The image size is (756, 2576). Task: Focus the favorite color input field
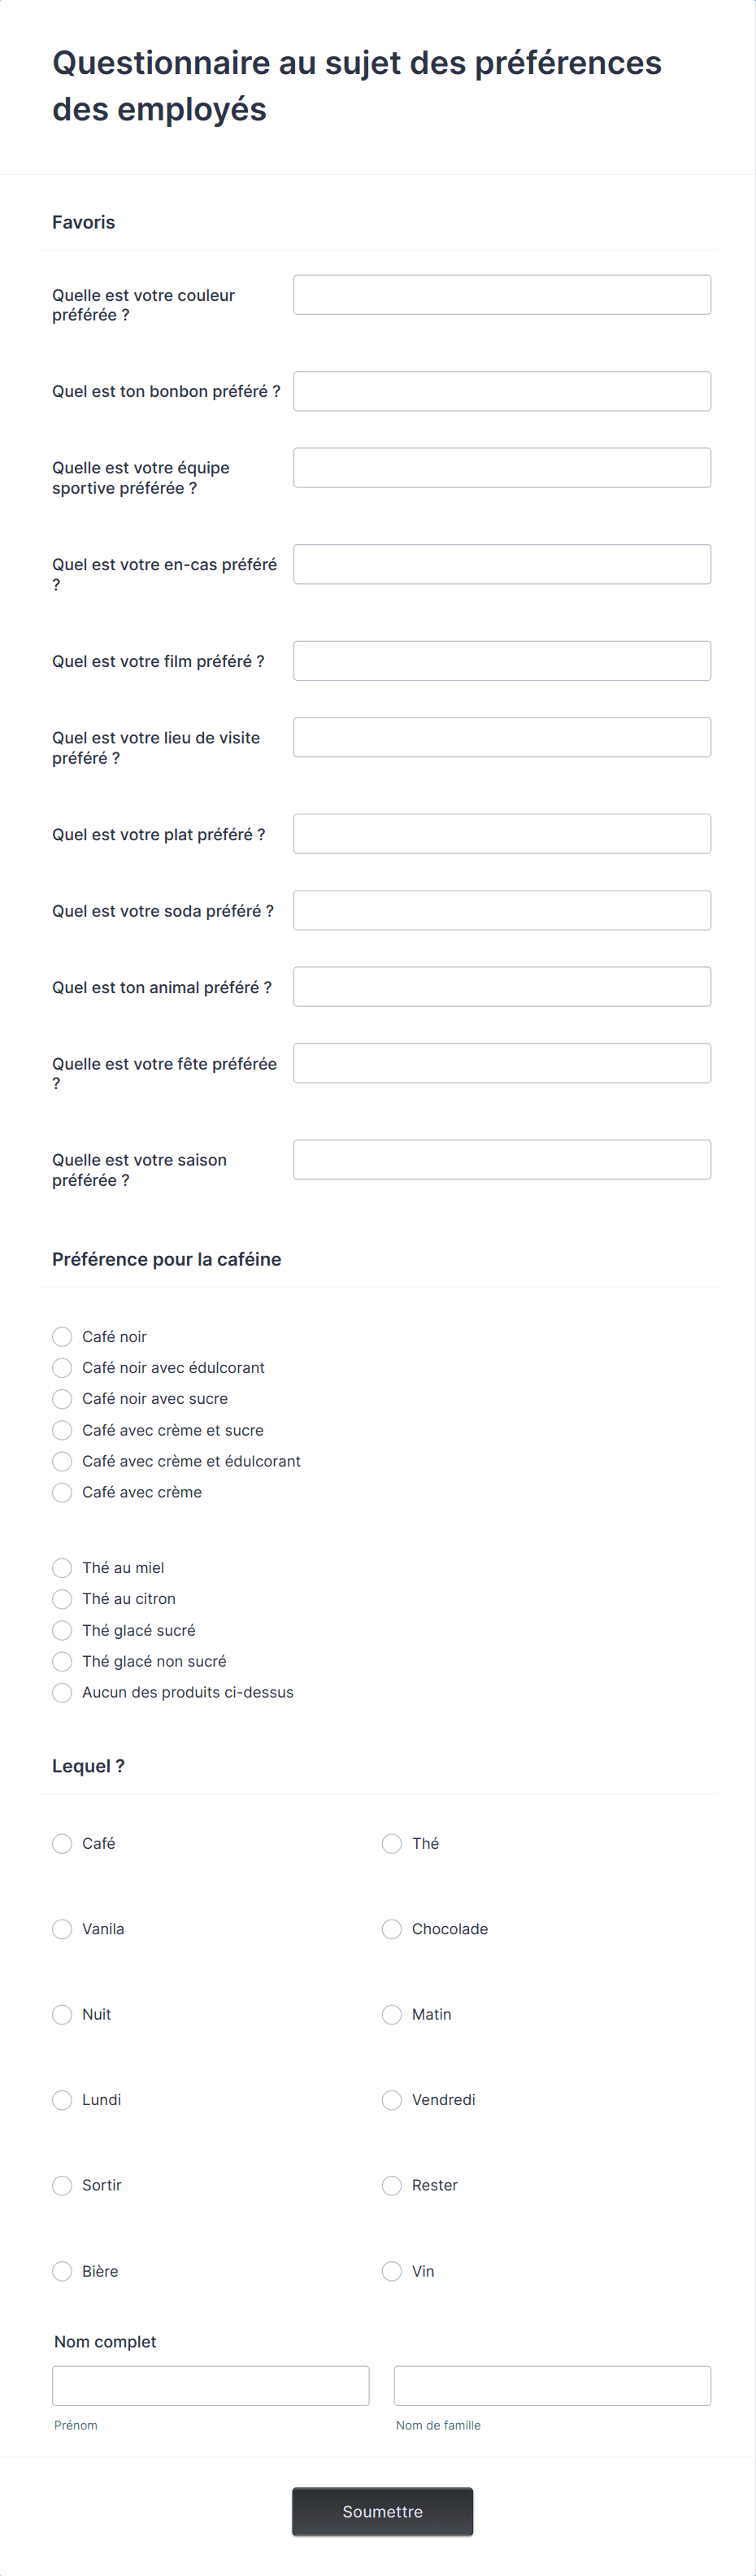pos(502,295)
